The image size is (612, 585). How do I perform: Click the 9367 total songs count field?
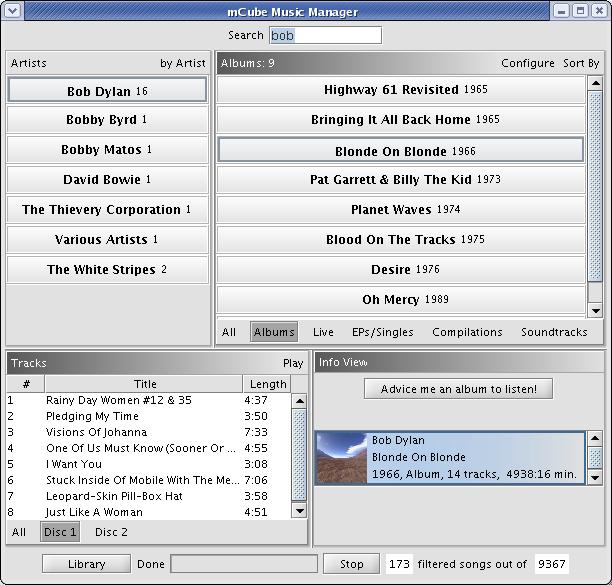(x=552, y=564)
